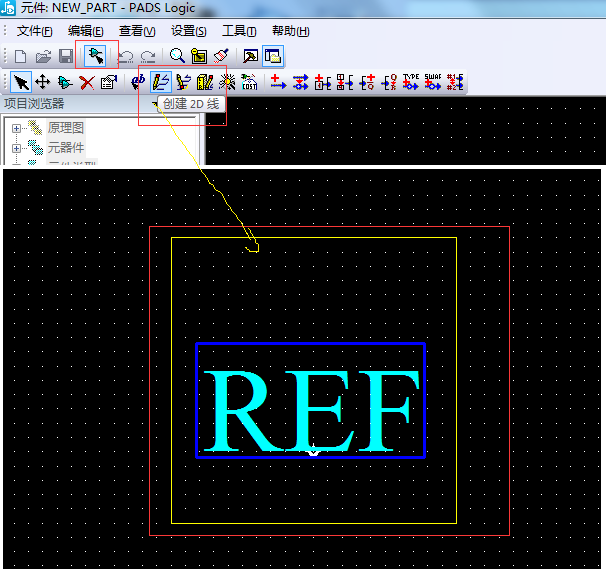Create a new file with the blank page icon
Viewport: 606px width, 575px height.
click(x=20, y=56)
